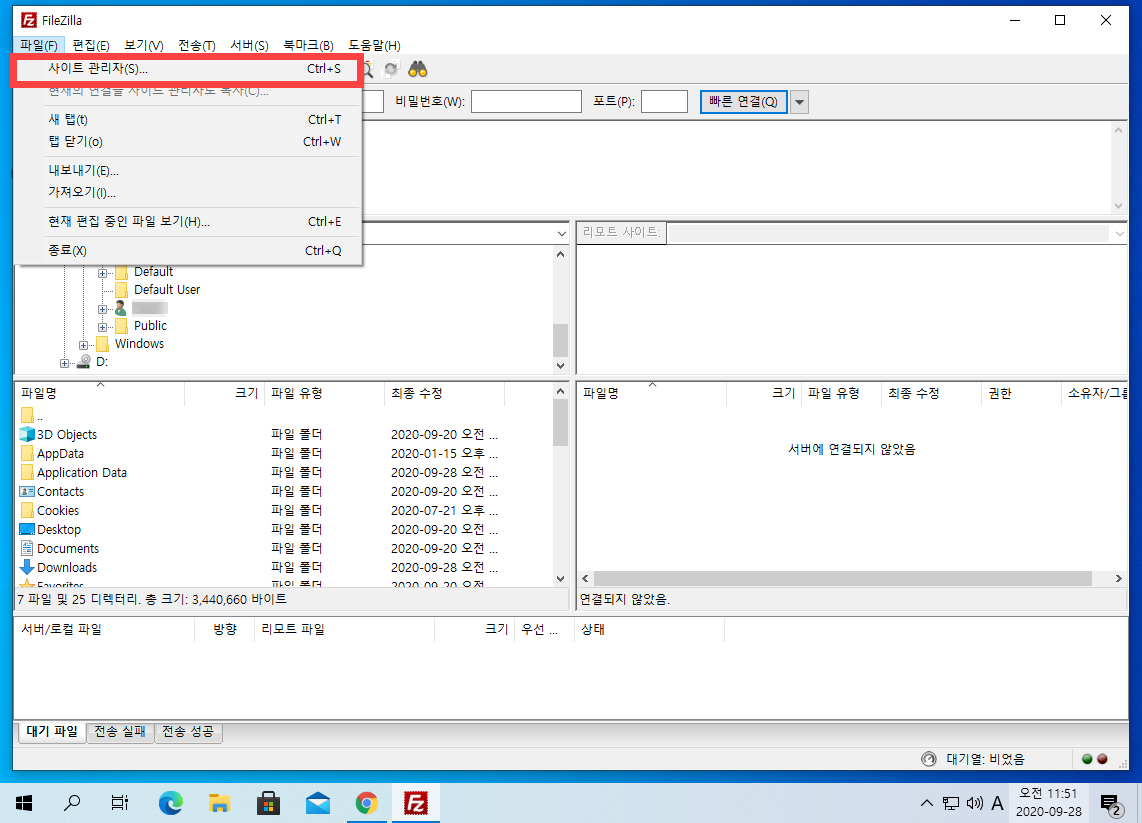
Task: Open the local site path dropdown
Action: click(561, 234)
